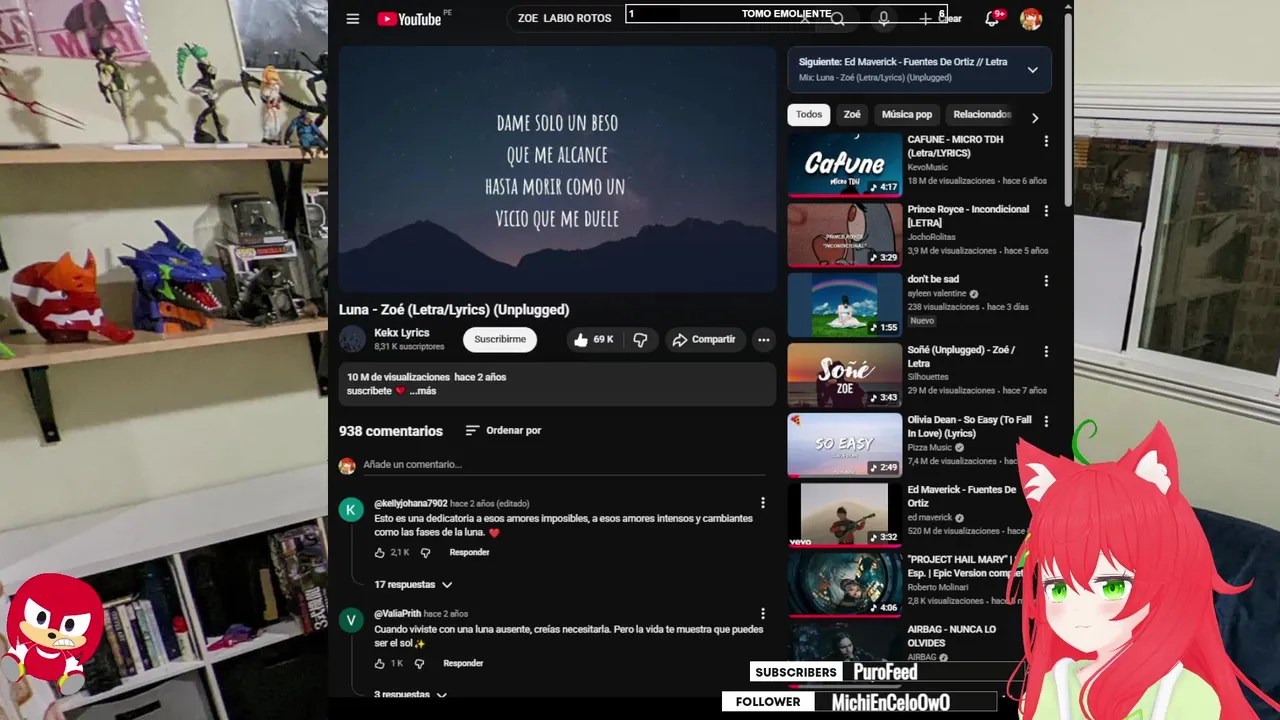The width and height of the screenshot is (1280, 720).
Task: Click the video player showing lyrics
Action: [x=557, y=171]
